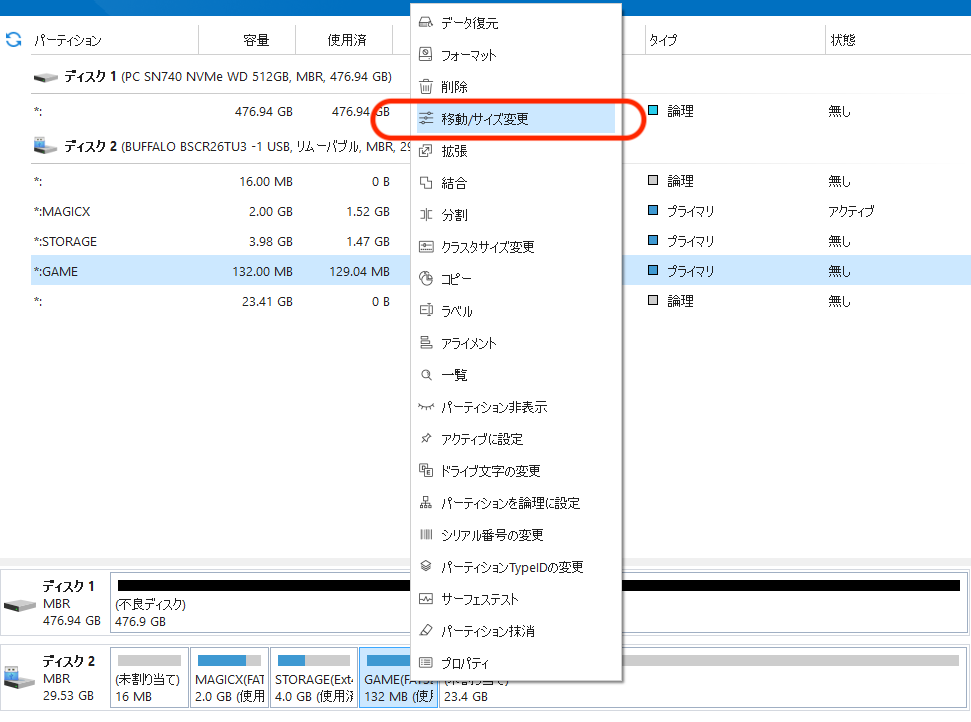Click the eraser icon for パーティション抹消
Viewport: 971px width, 722px height.
coord(425,630)
